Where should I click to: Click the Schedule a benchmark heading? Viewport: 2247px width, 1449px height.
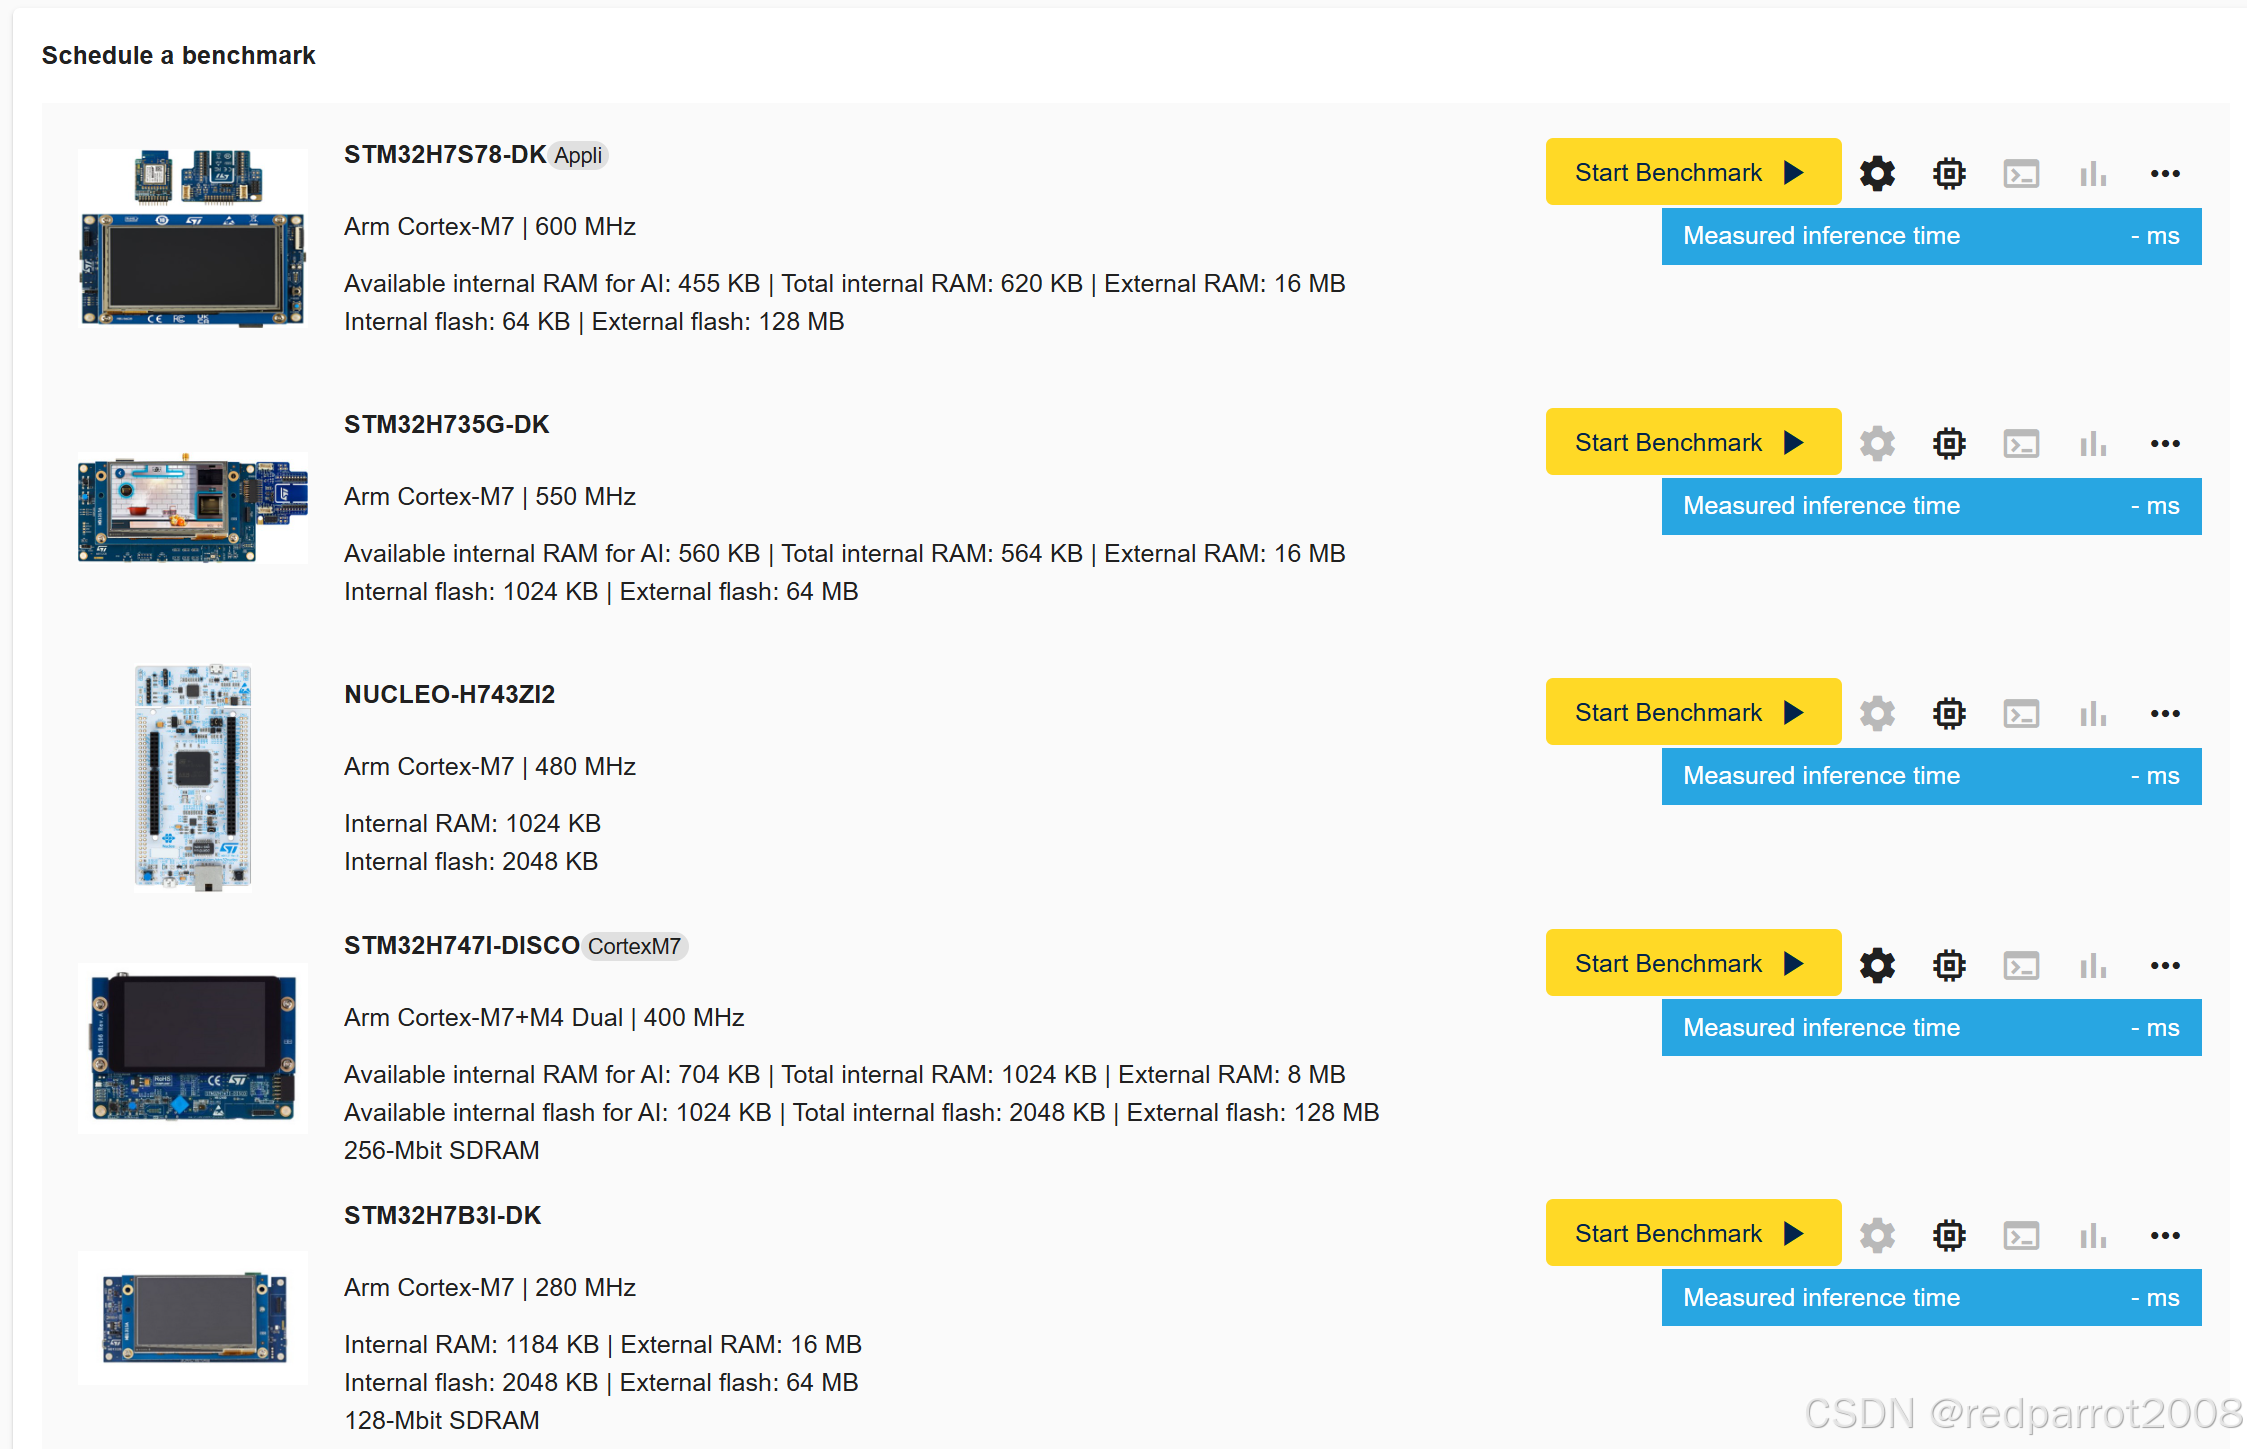coord(178,56)
